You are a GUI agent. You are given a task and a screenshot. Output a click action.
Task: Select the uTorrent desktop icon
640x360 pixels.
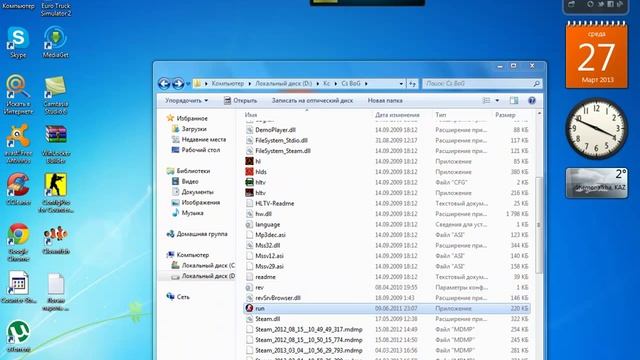point(18,336)
